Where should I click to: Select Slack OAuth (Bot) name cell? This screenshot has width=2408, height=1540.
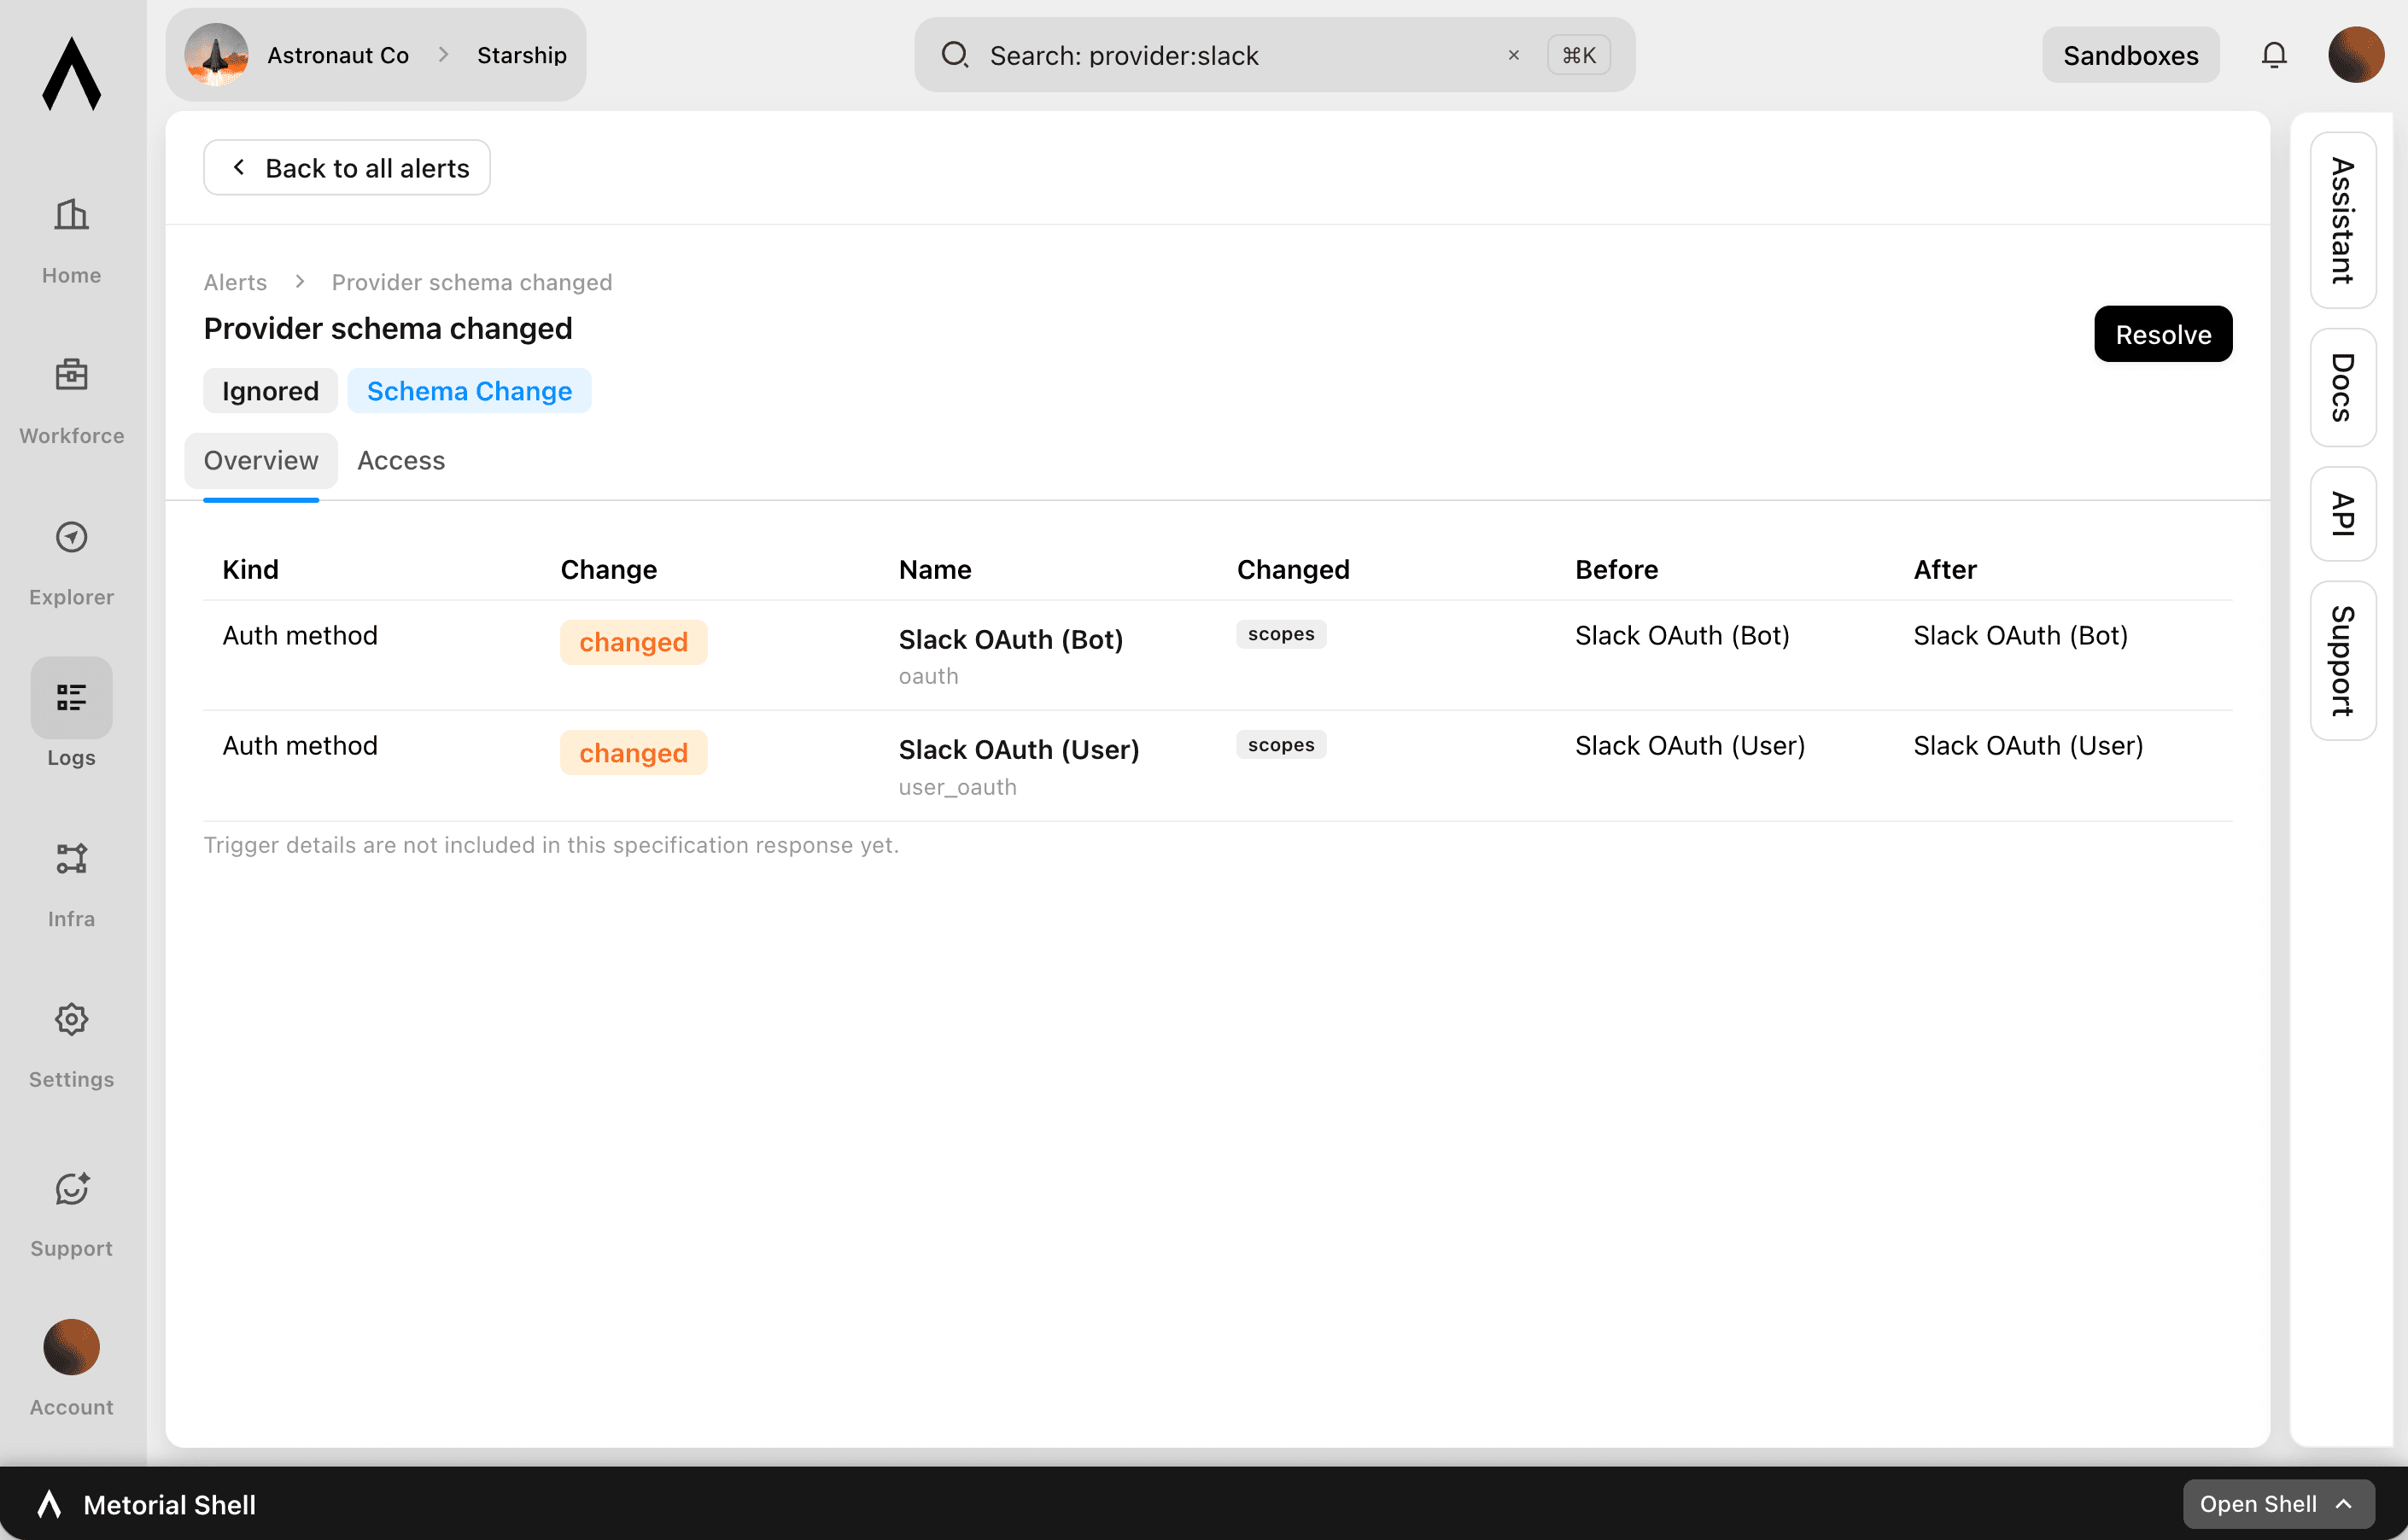click(1010, 639)
